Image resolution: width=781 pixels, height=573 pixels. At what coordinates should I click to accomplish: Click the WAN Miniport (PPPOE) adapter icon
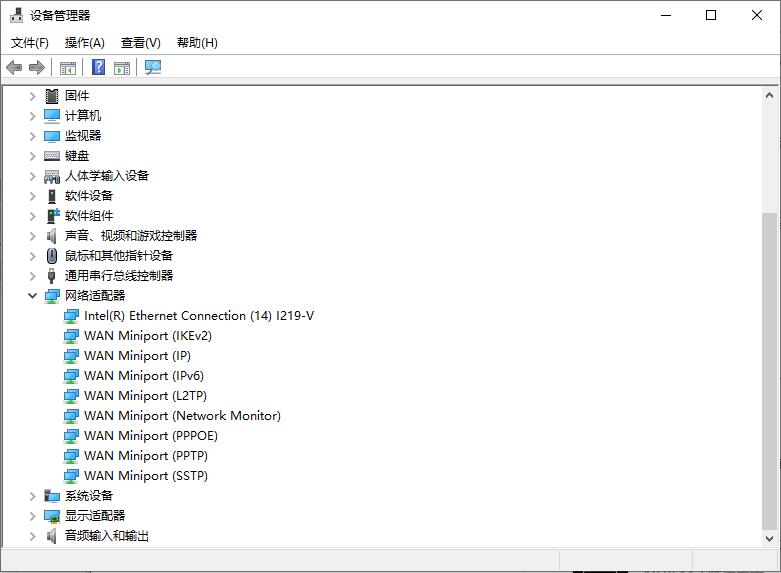point(71,436)
